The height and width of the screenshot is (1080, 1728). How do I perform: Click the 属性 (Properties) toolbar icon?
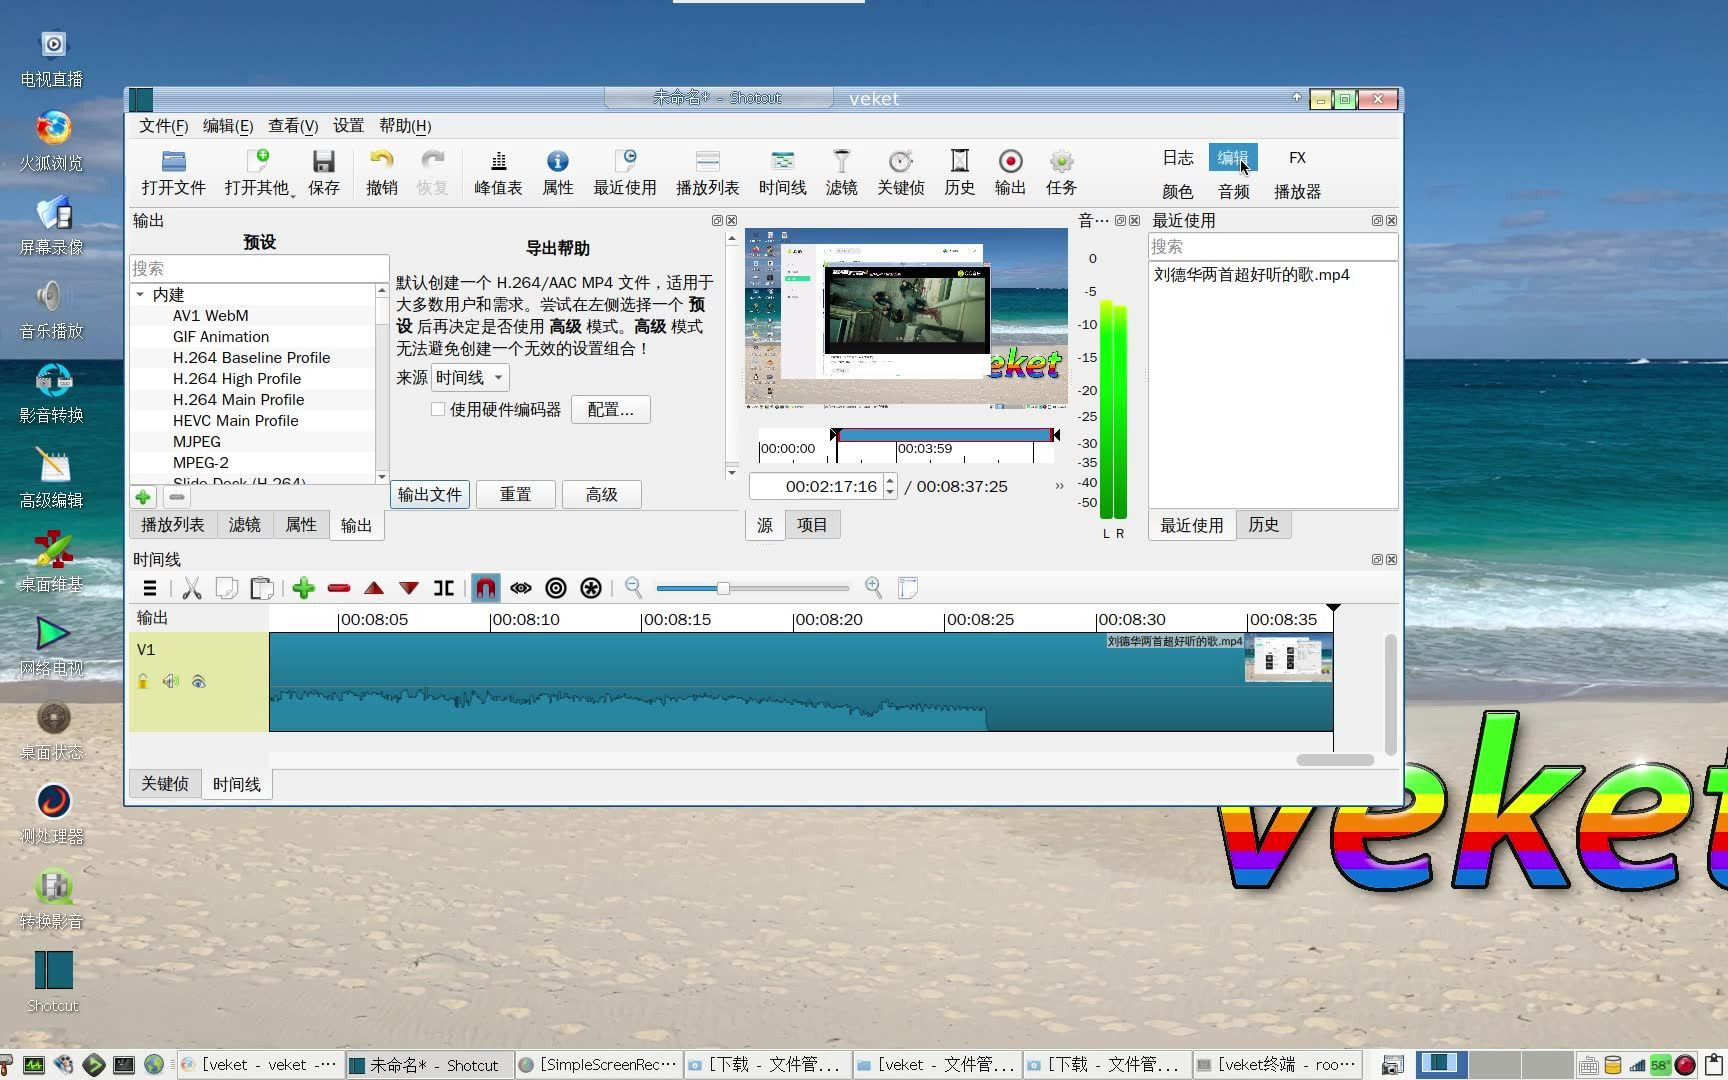point(557,172)
